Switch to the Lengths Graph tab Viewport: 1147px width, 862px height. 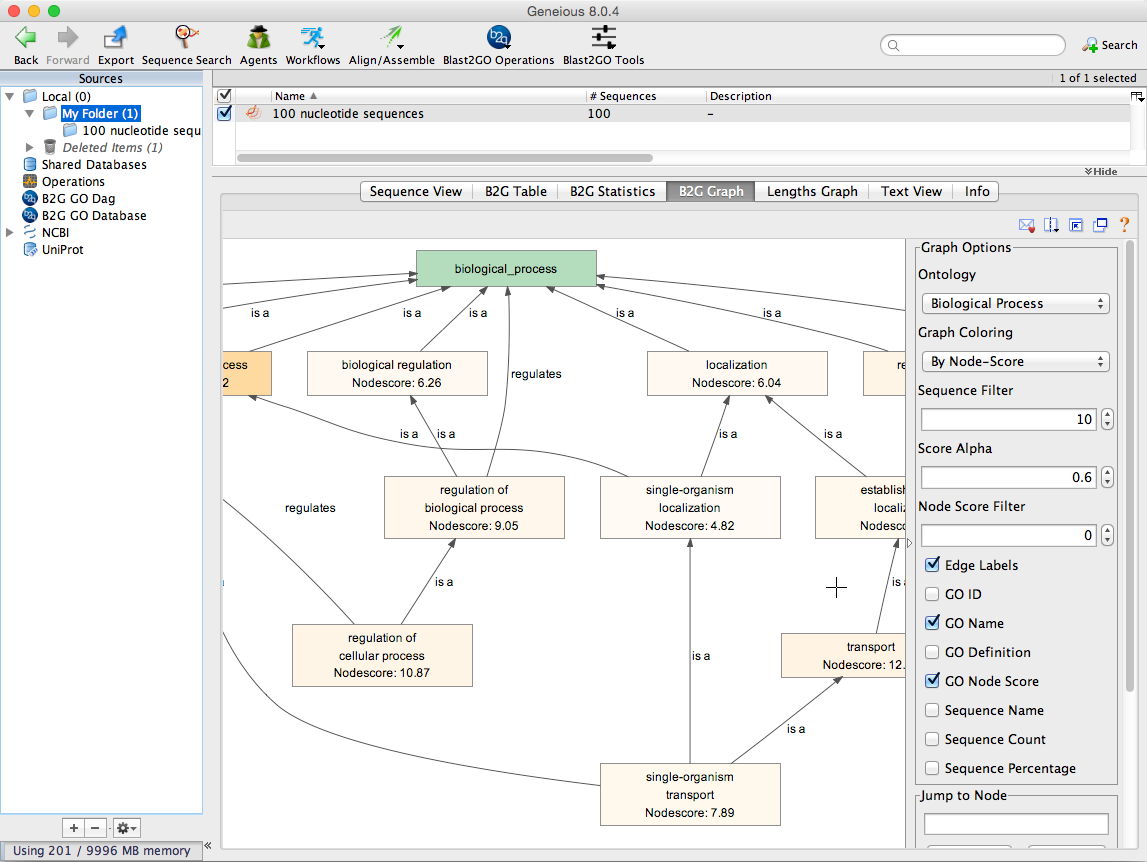pyautogui.click(x=812, y=192)
